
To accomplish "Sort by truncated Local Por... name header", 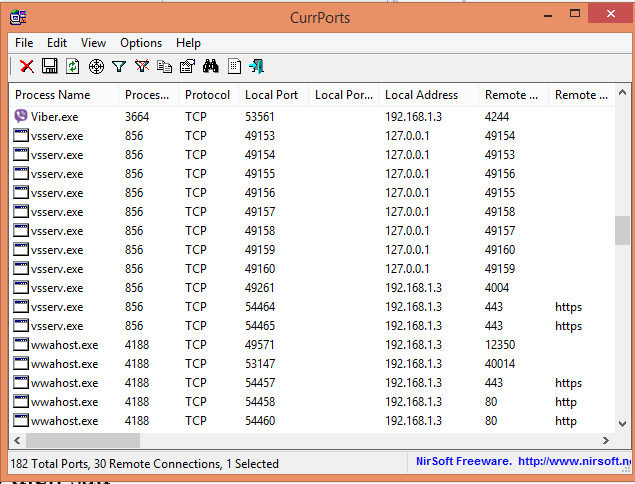I will 343,95.
